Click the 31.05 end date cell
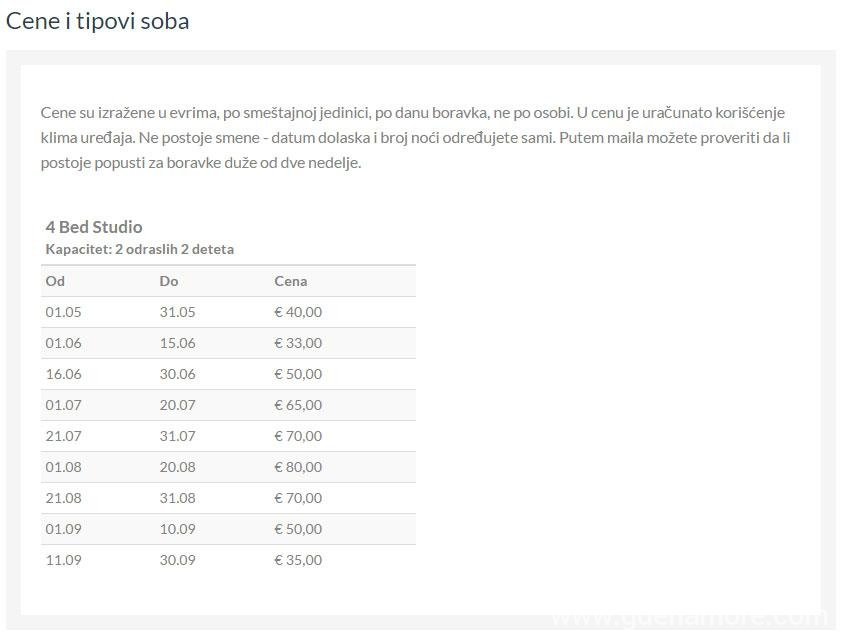 pyautogui.click(x=178, y=312)
